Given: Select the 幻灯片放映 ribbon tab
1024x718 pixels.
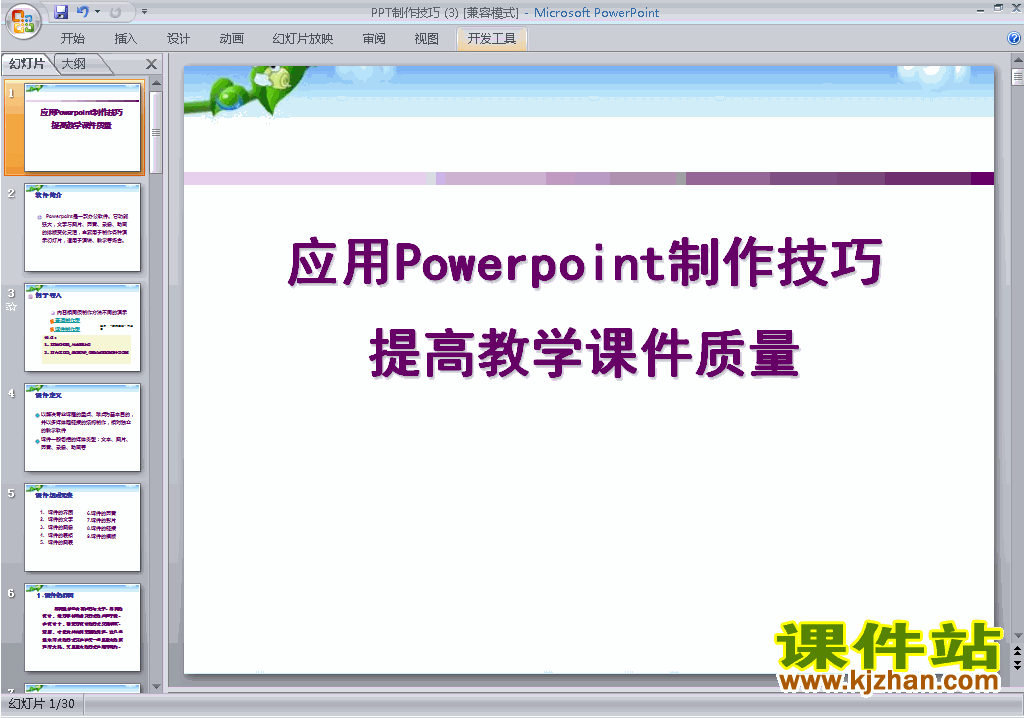Looking at the screenshot, I should coord(302,39).
